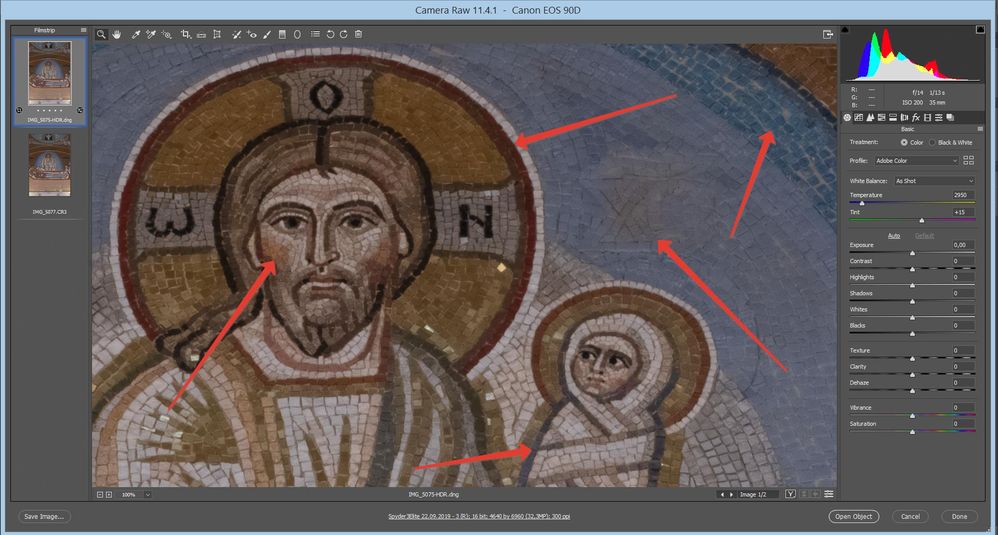The image size is (998, 535).
Task: Select the Color treatment radio button
Action: [x=904, y=142]
